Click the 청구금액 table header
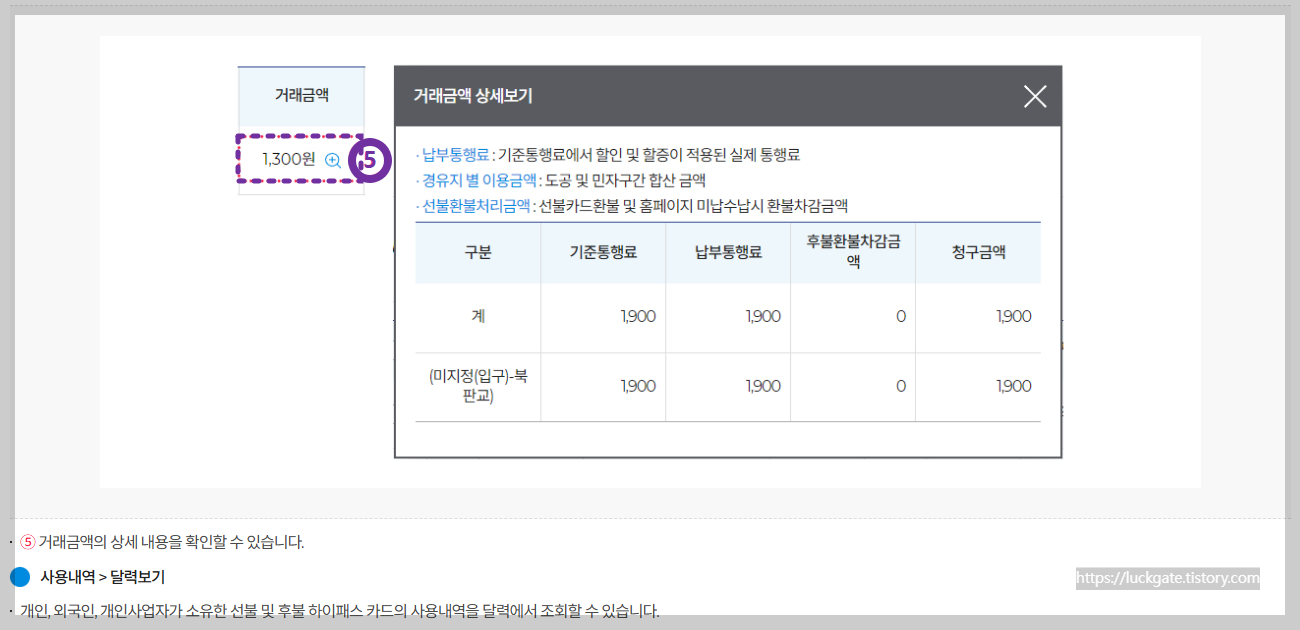This screenshot has height=630, width=1300. (978, 253)
